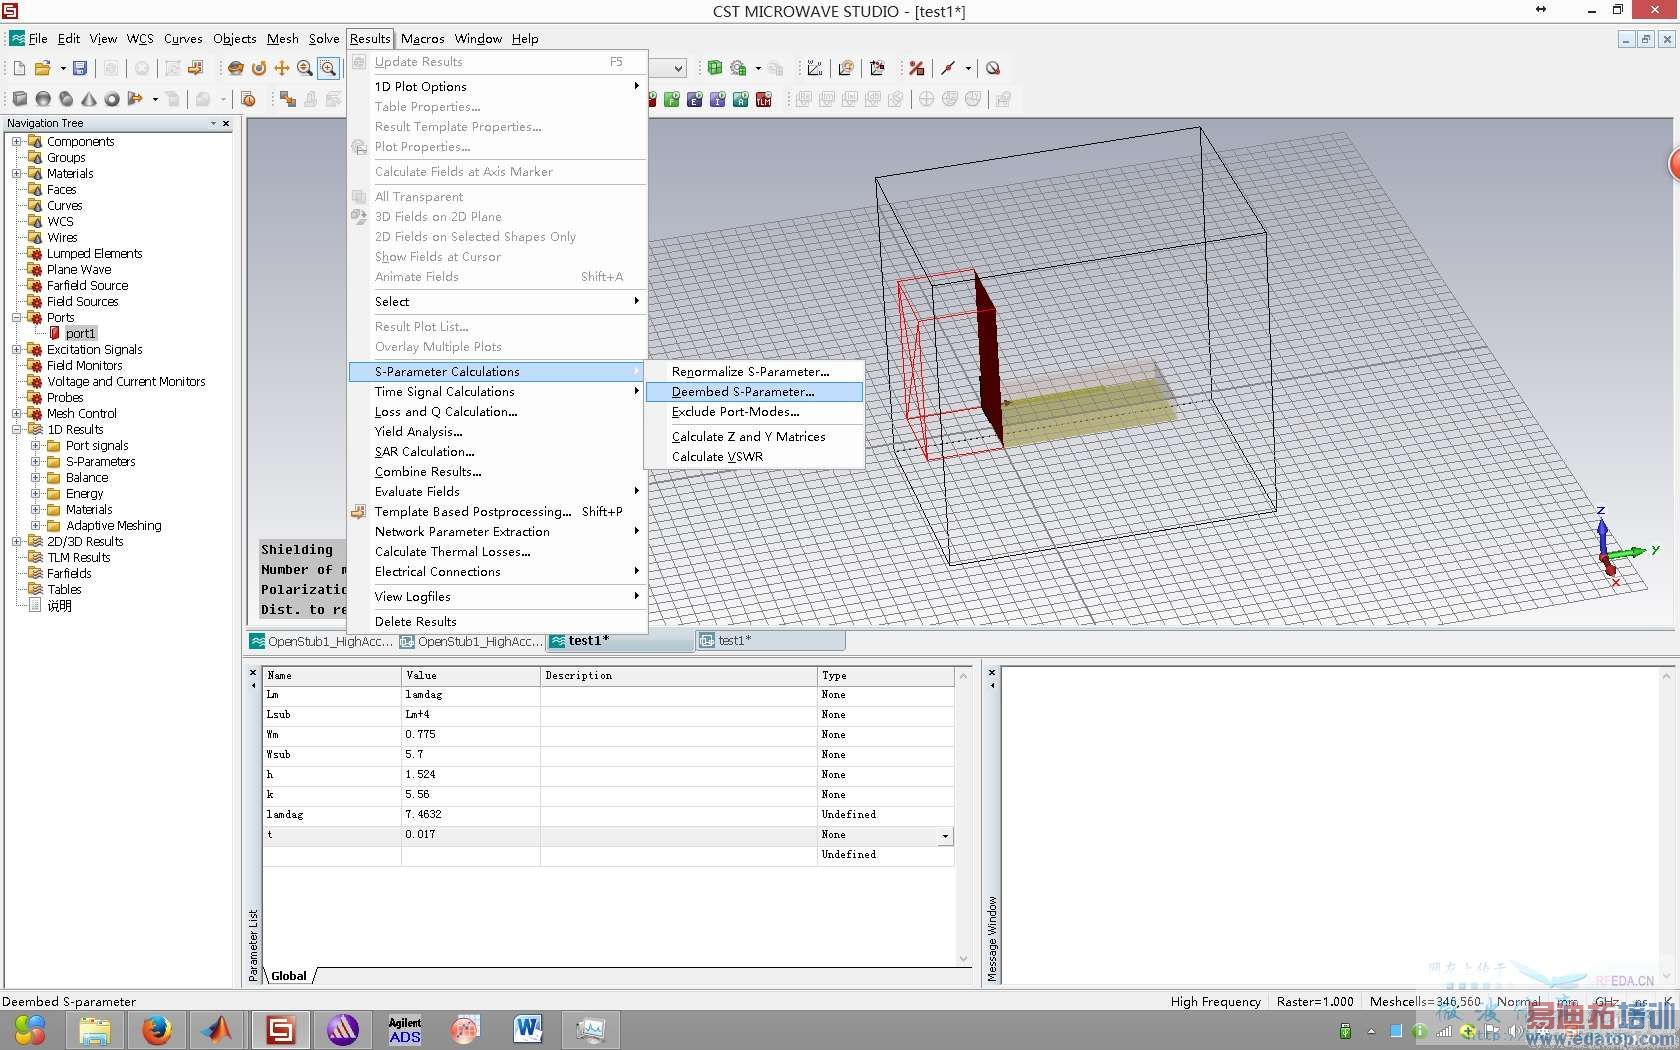Screen dimensions: 1680x1050
Task: Expand the Mesh Control node
Action: coord(17,413)
